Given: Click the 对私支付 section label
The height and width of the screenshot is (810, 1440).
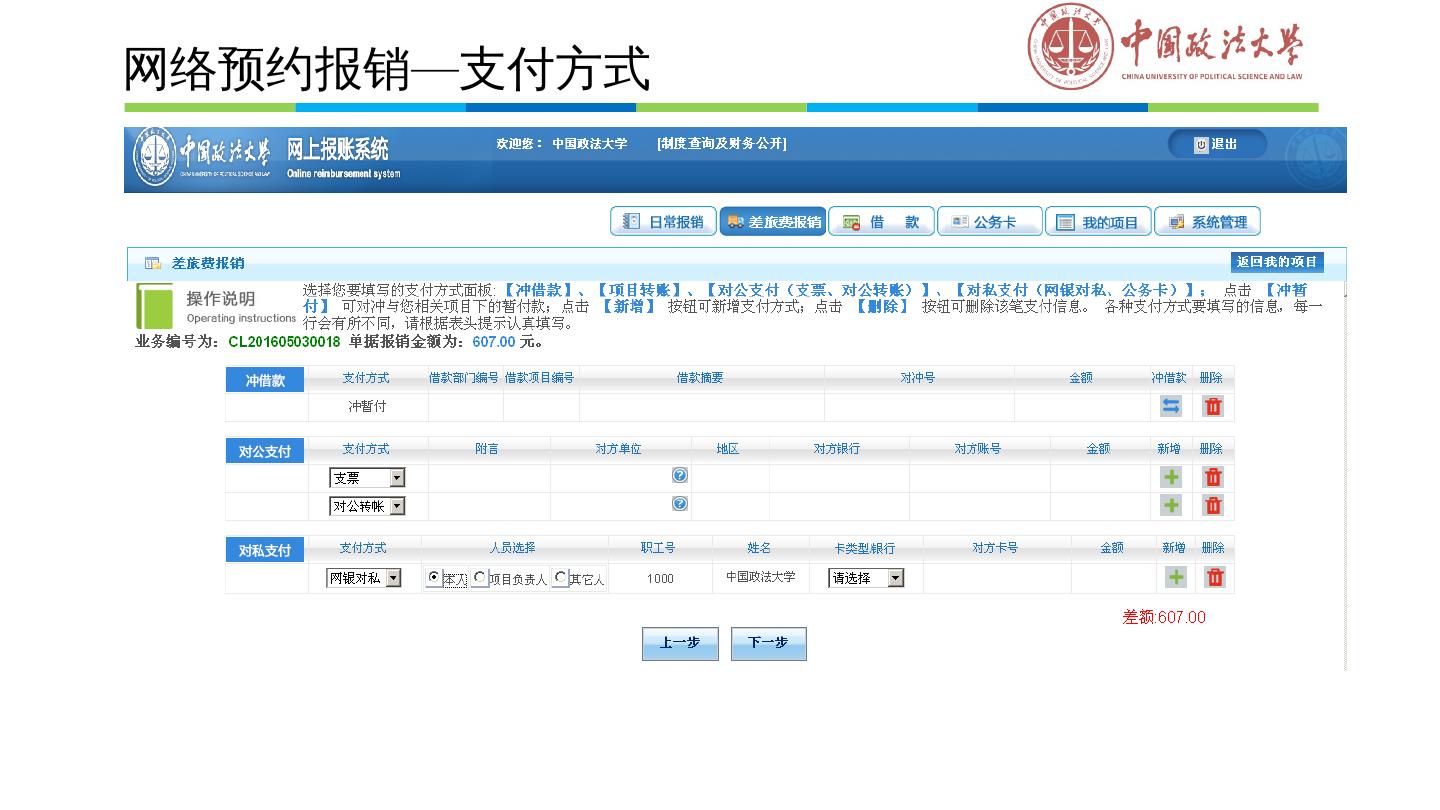Looking at the screenshot, I should click(x=265, y=550).
